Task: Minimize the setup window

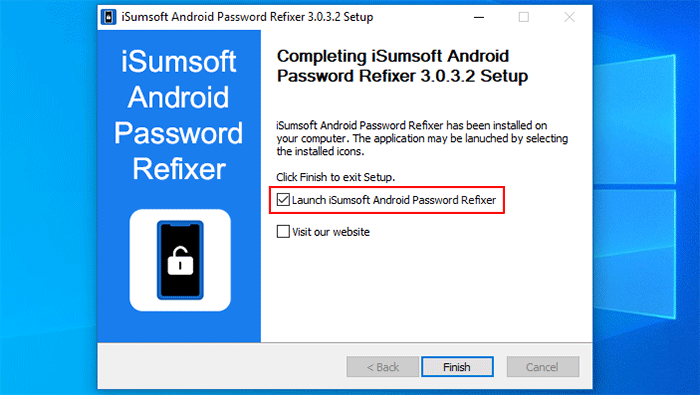Action: coord(479,17)
